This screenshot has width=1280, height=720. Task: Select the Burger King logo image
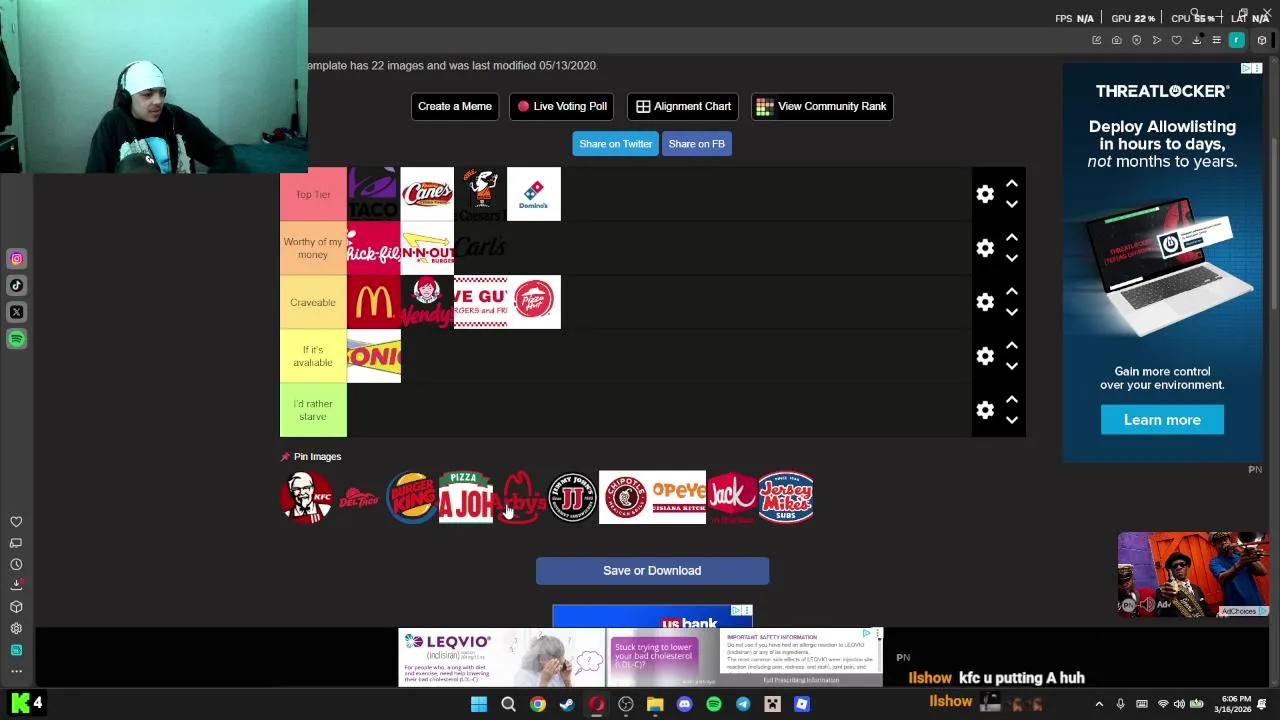(x=411, y=497)
